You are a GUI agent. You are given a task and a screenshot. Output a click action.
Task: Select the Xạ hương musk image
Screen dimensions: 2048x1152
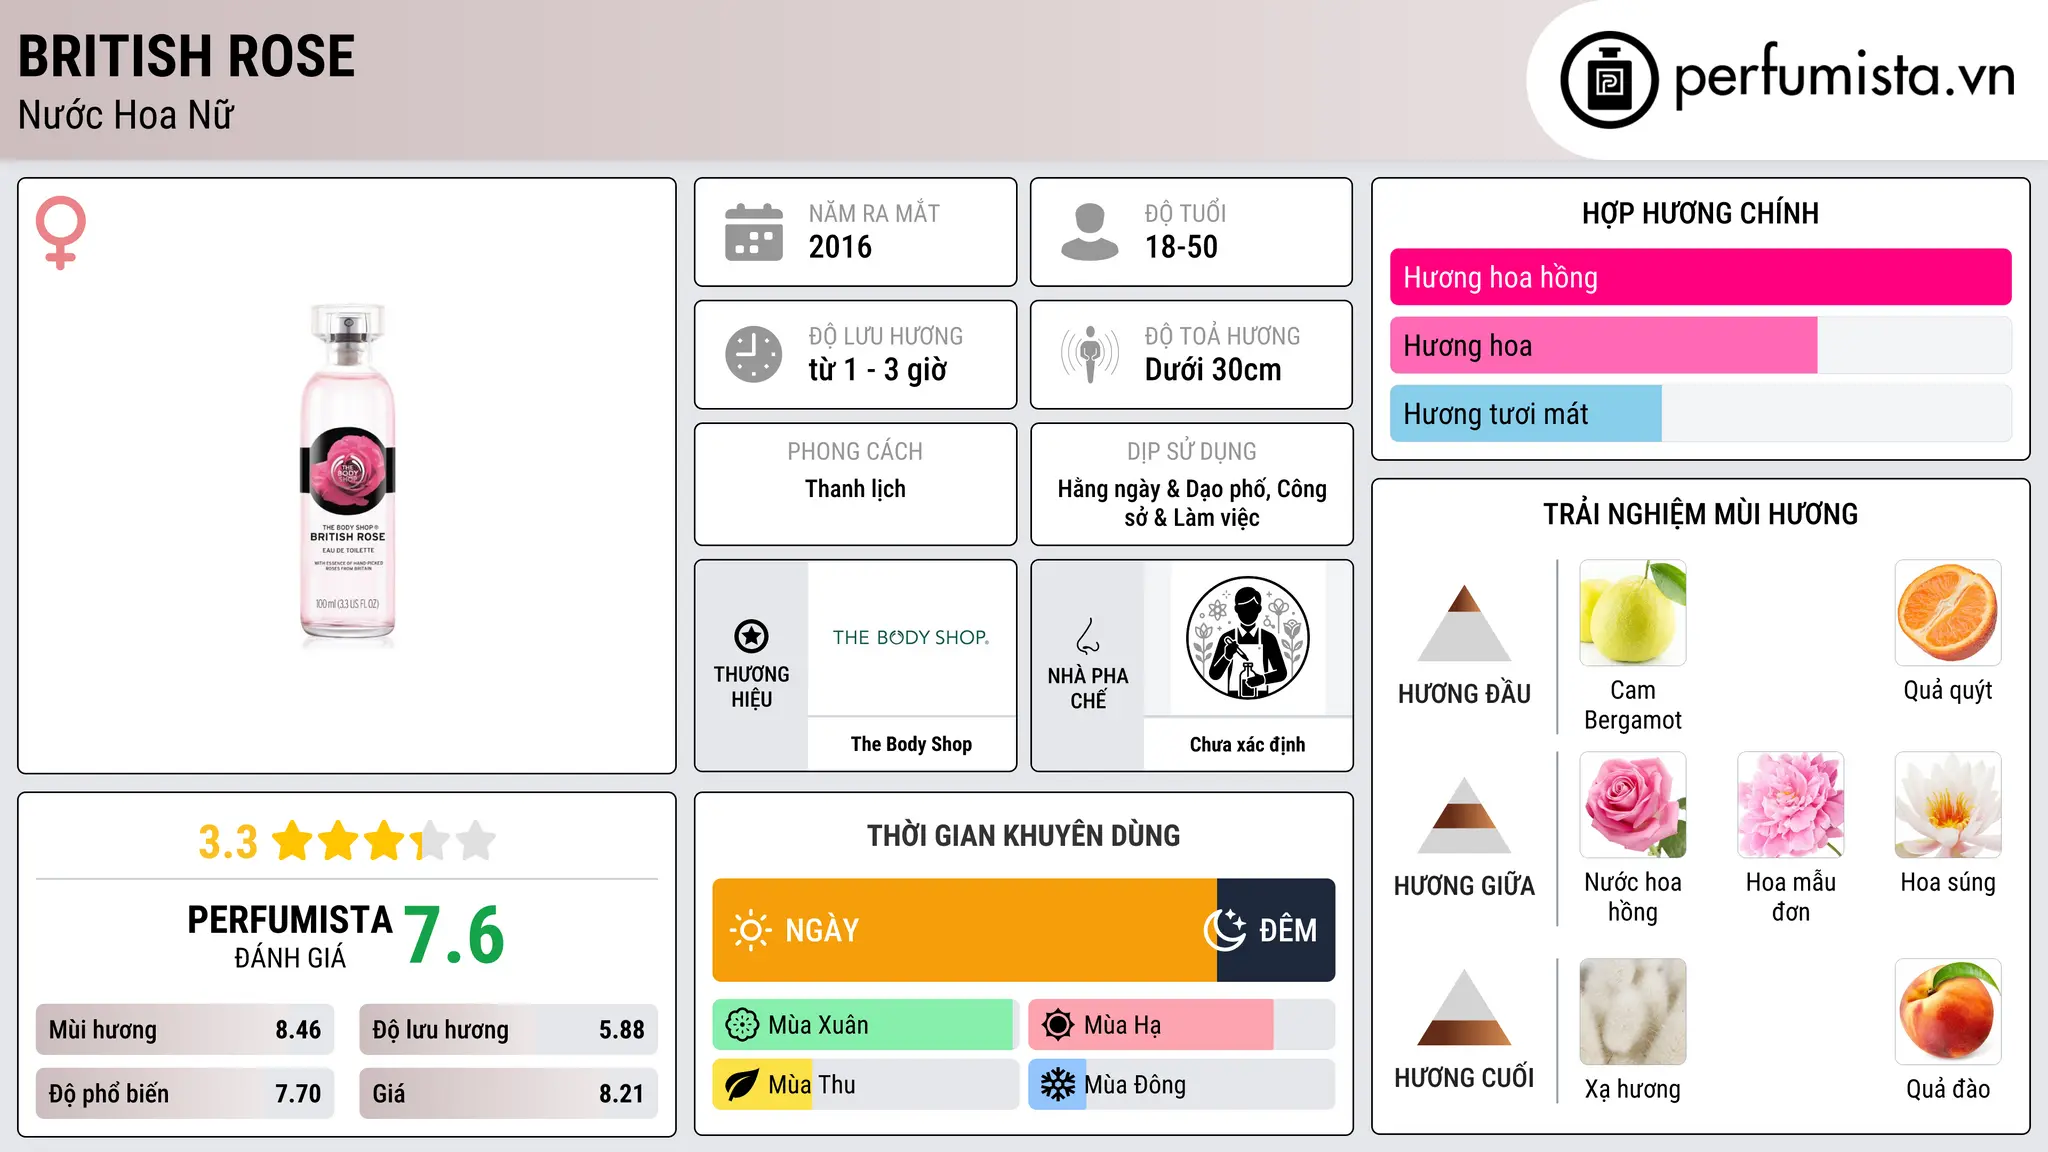(1633, 1012)
